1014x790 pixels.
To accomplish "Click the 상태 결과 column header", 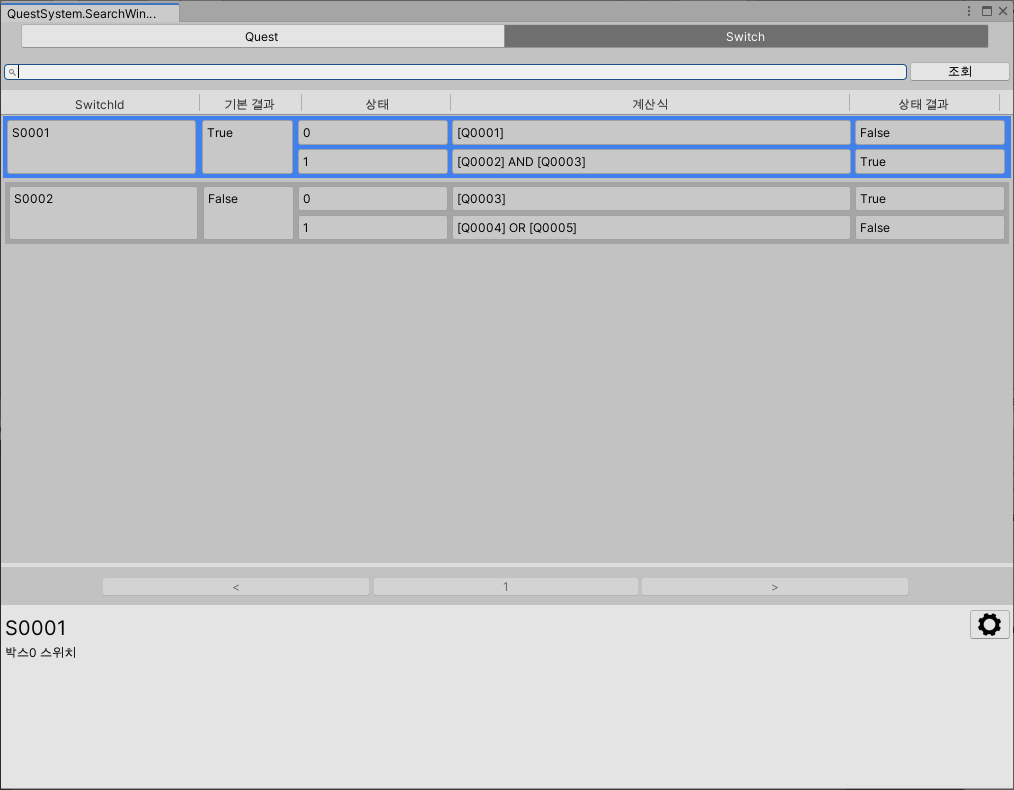I will coord(923,104).
